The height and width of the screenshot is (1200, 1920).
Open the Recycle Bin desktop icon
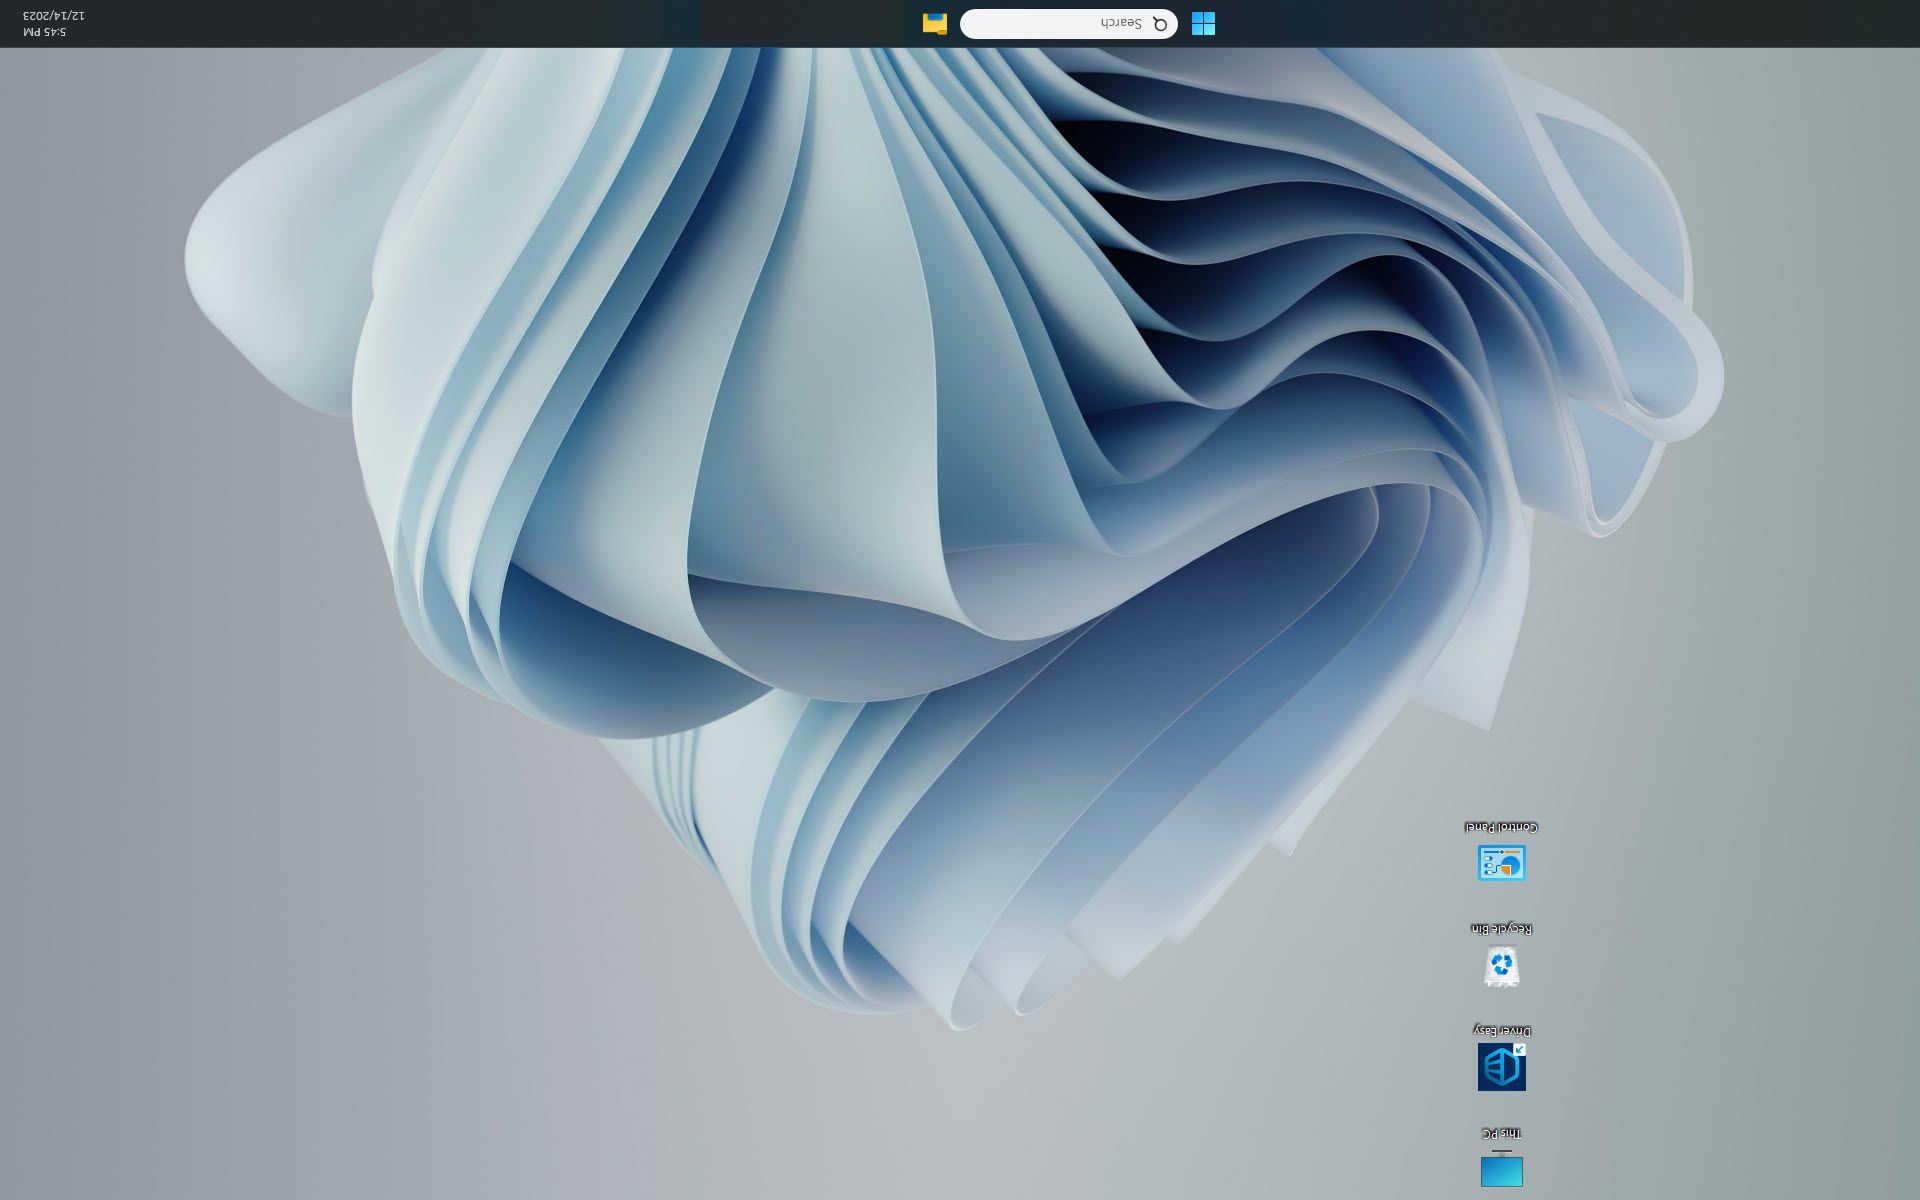(x=1502, y=963)
